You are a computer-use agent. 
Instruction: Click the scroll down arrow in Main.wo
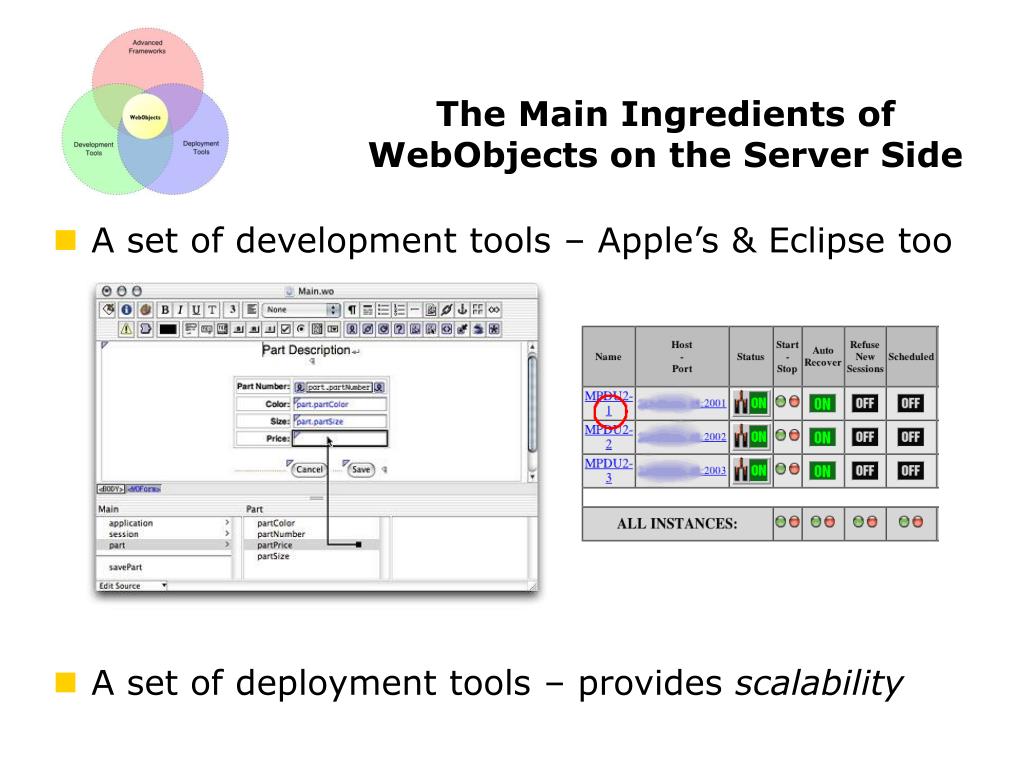(532, 477)
